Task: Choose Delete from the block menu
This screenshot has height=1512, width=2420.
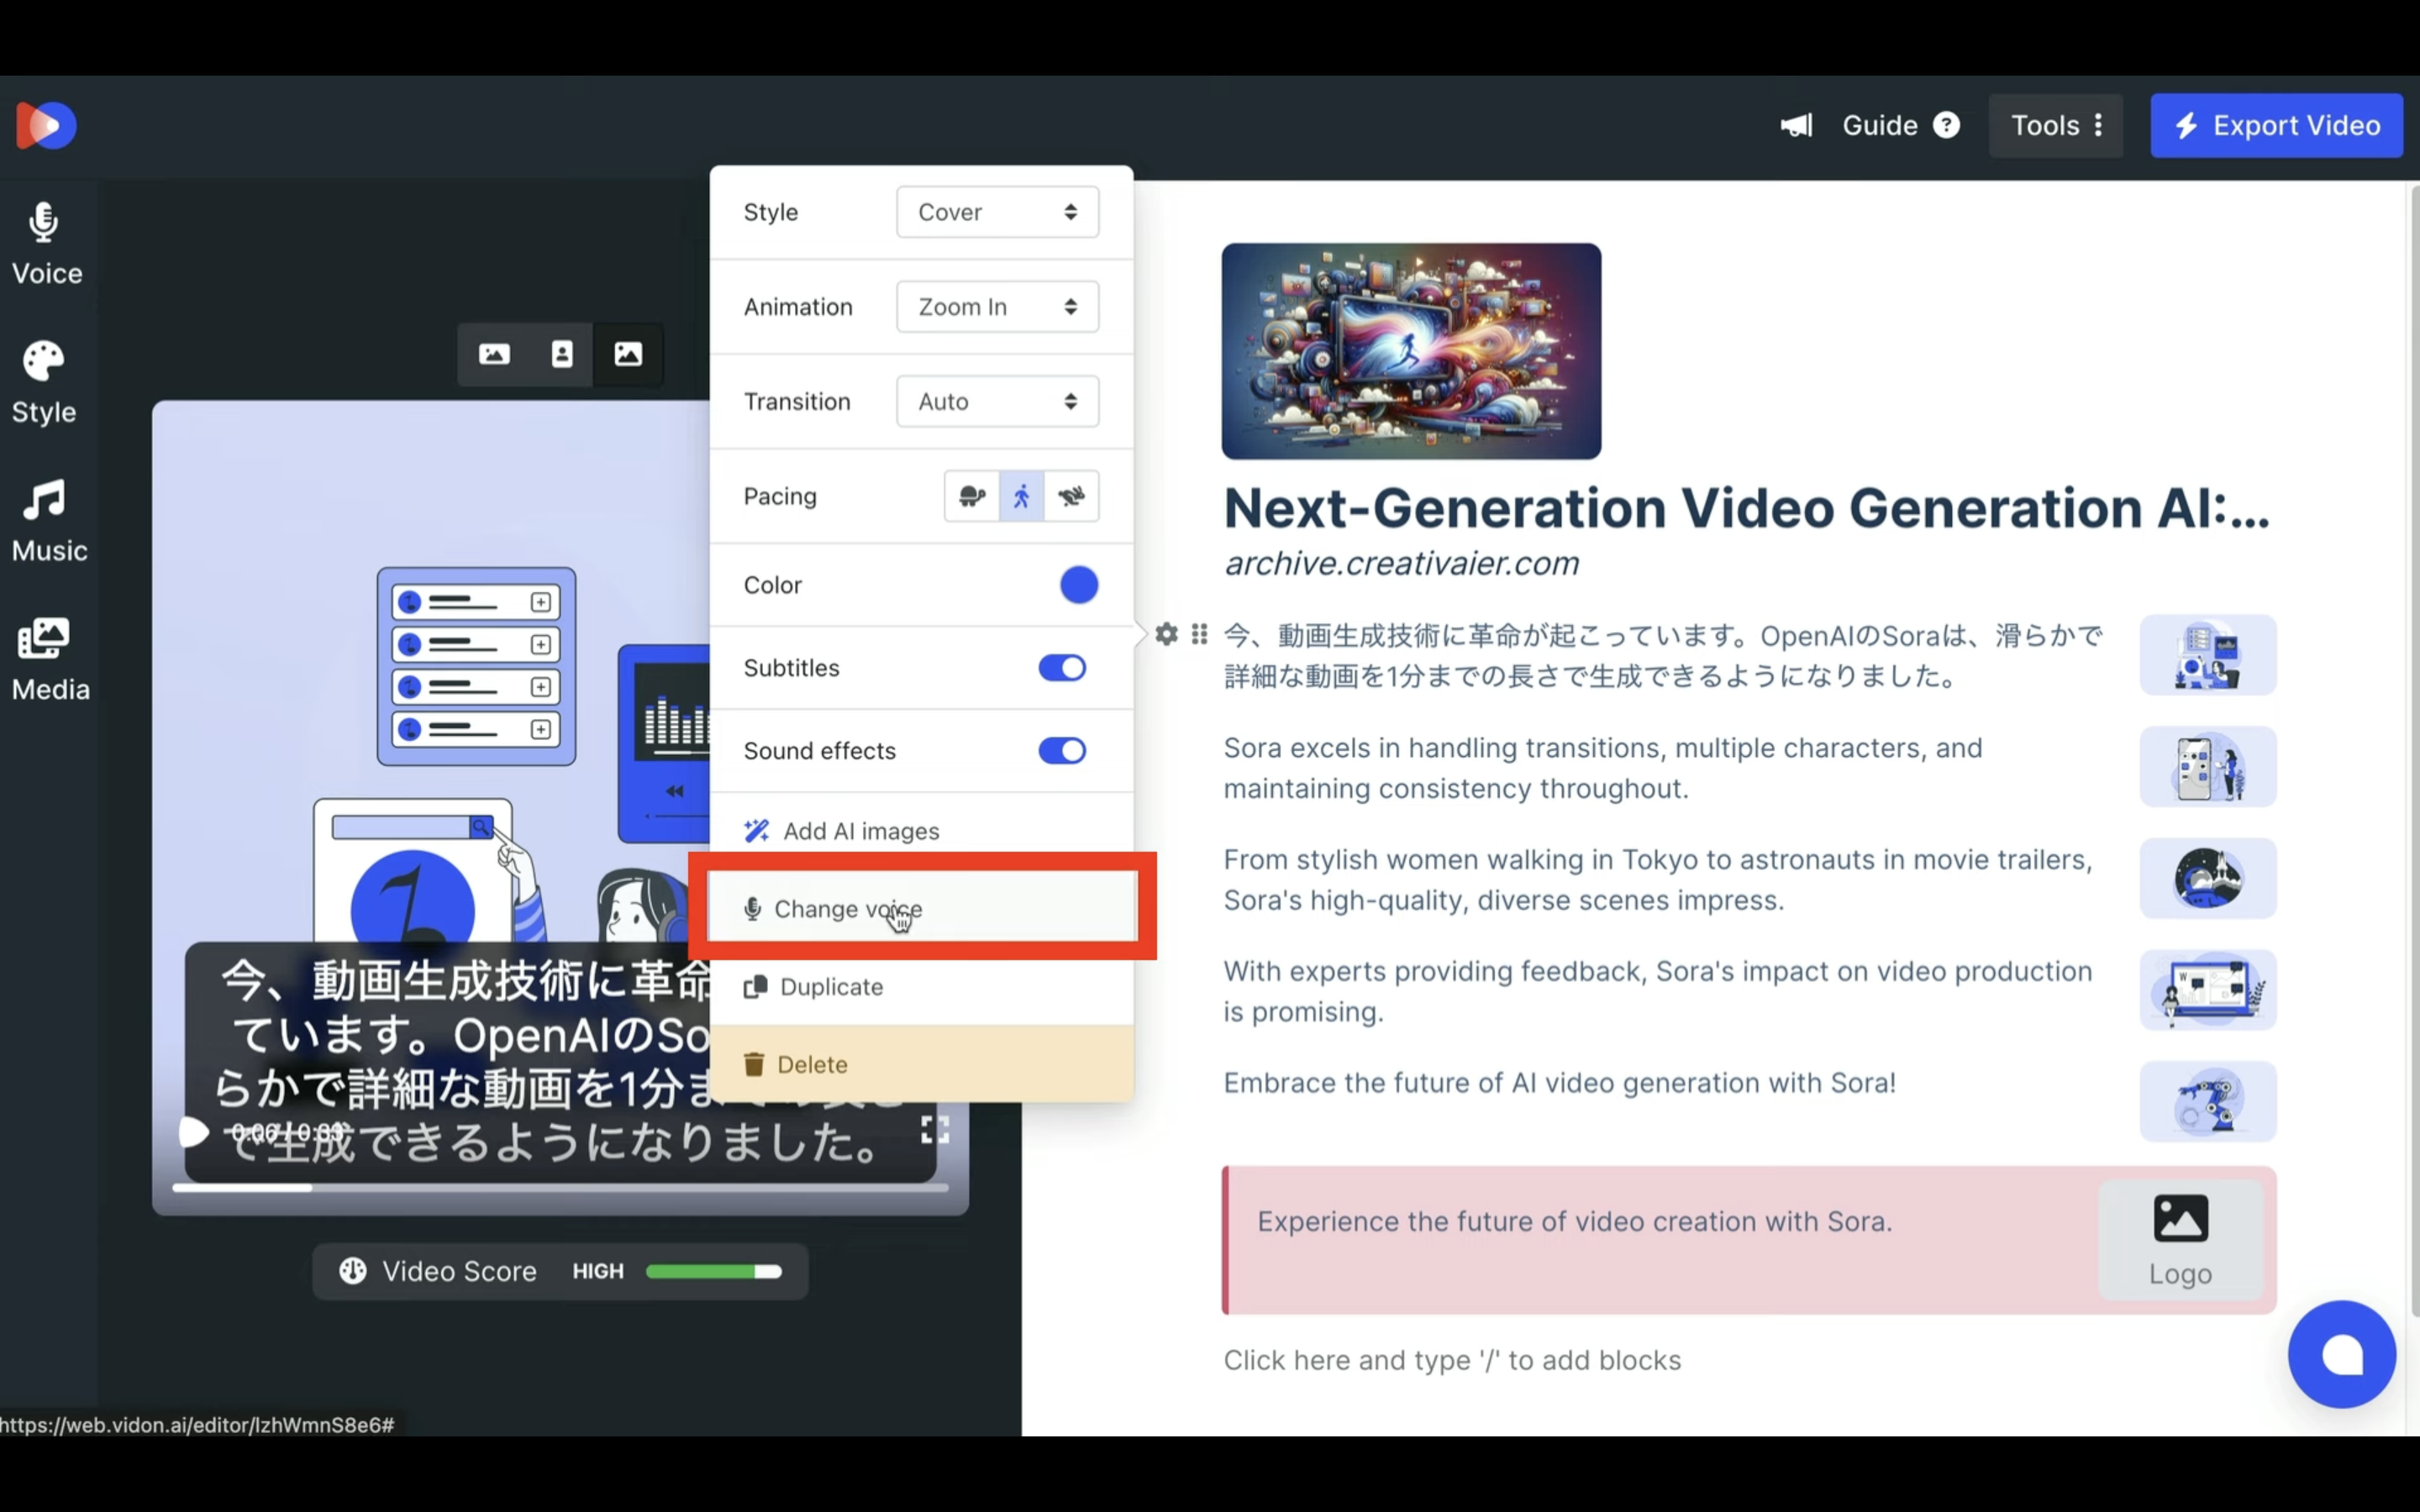Action: pyautogui.click(x=921, y=1064)
